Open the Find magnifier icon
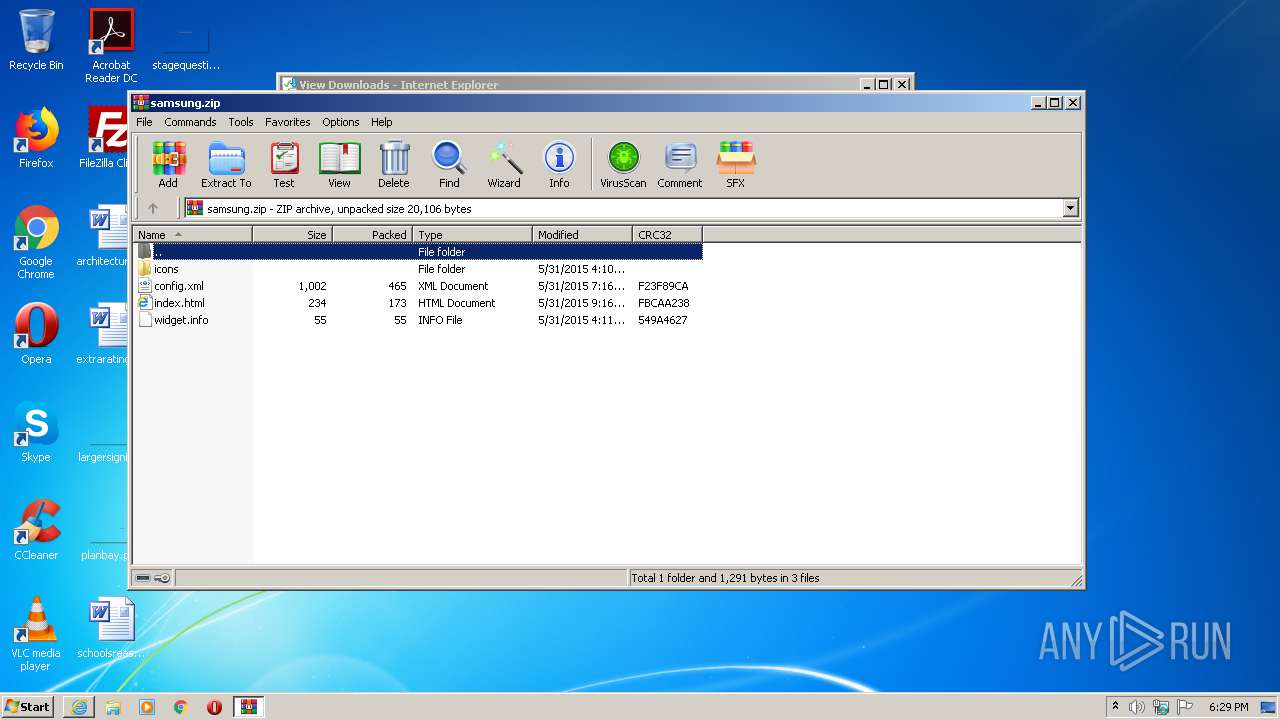1280x720 pixels. [449, 165]
